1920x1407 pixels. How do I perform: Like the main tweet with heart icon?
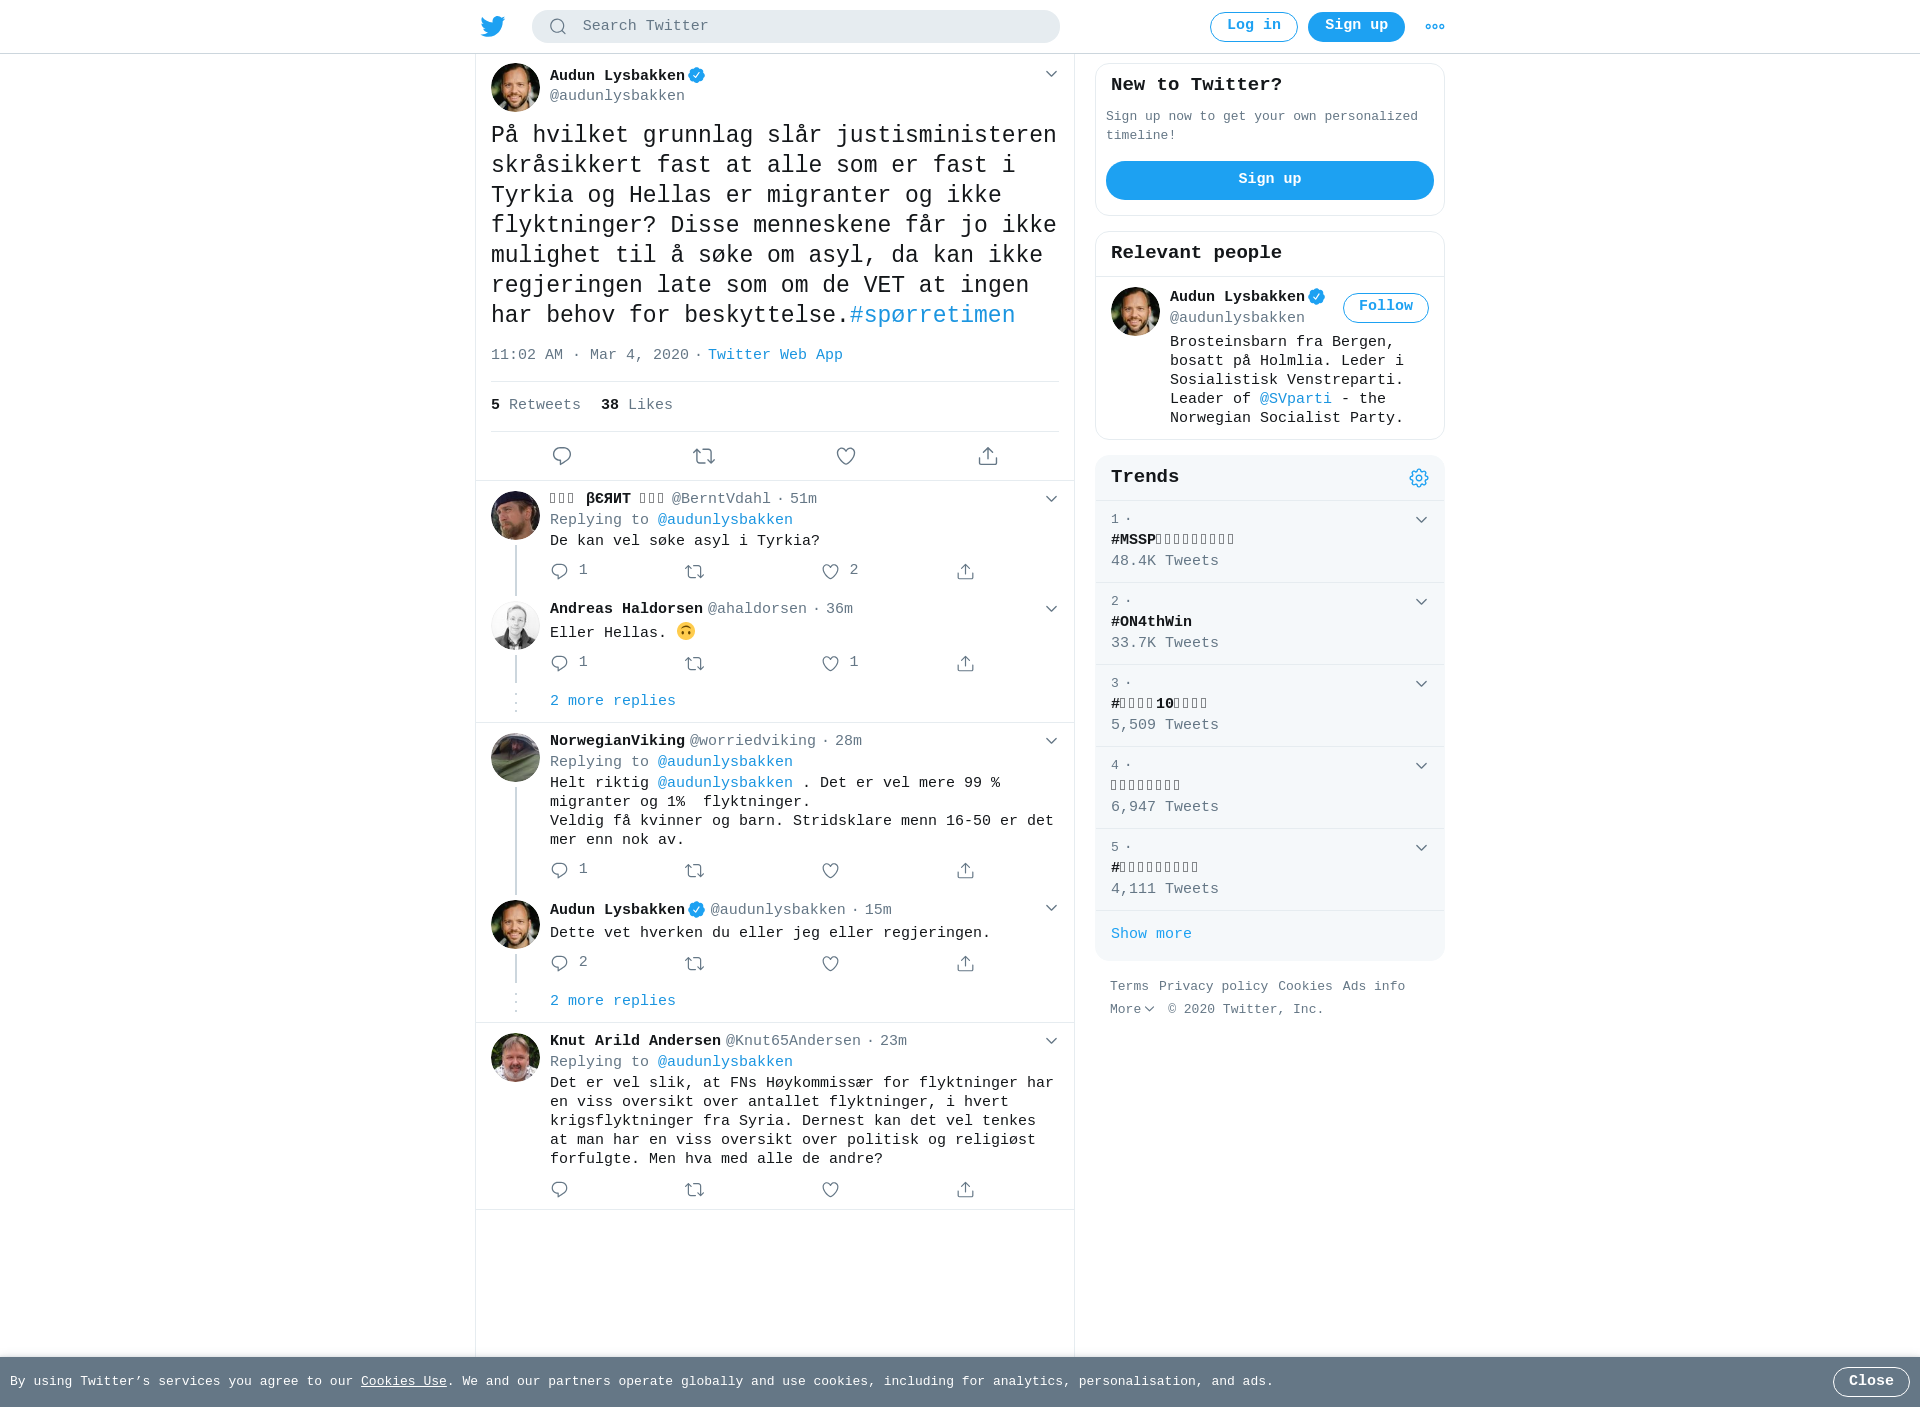(x=846, y=456)
